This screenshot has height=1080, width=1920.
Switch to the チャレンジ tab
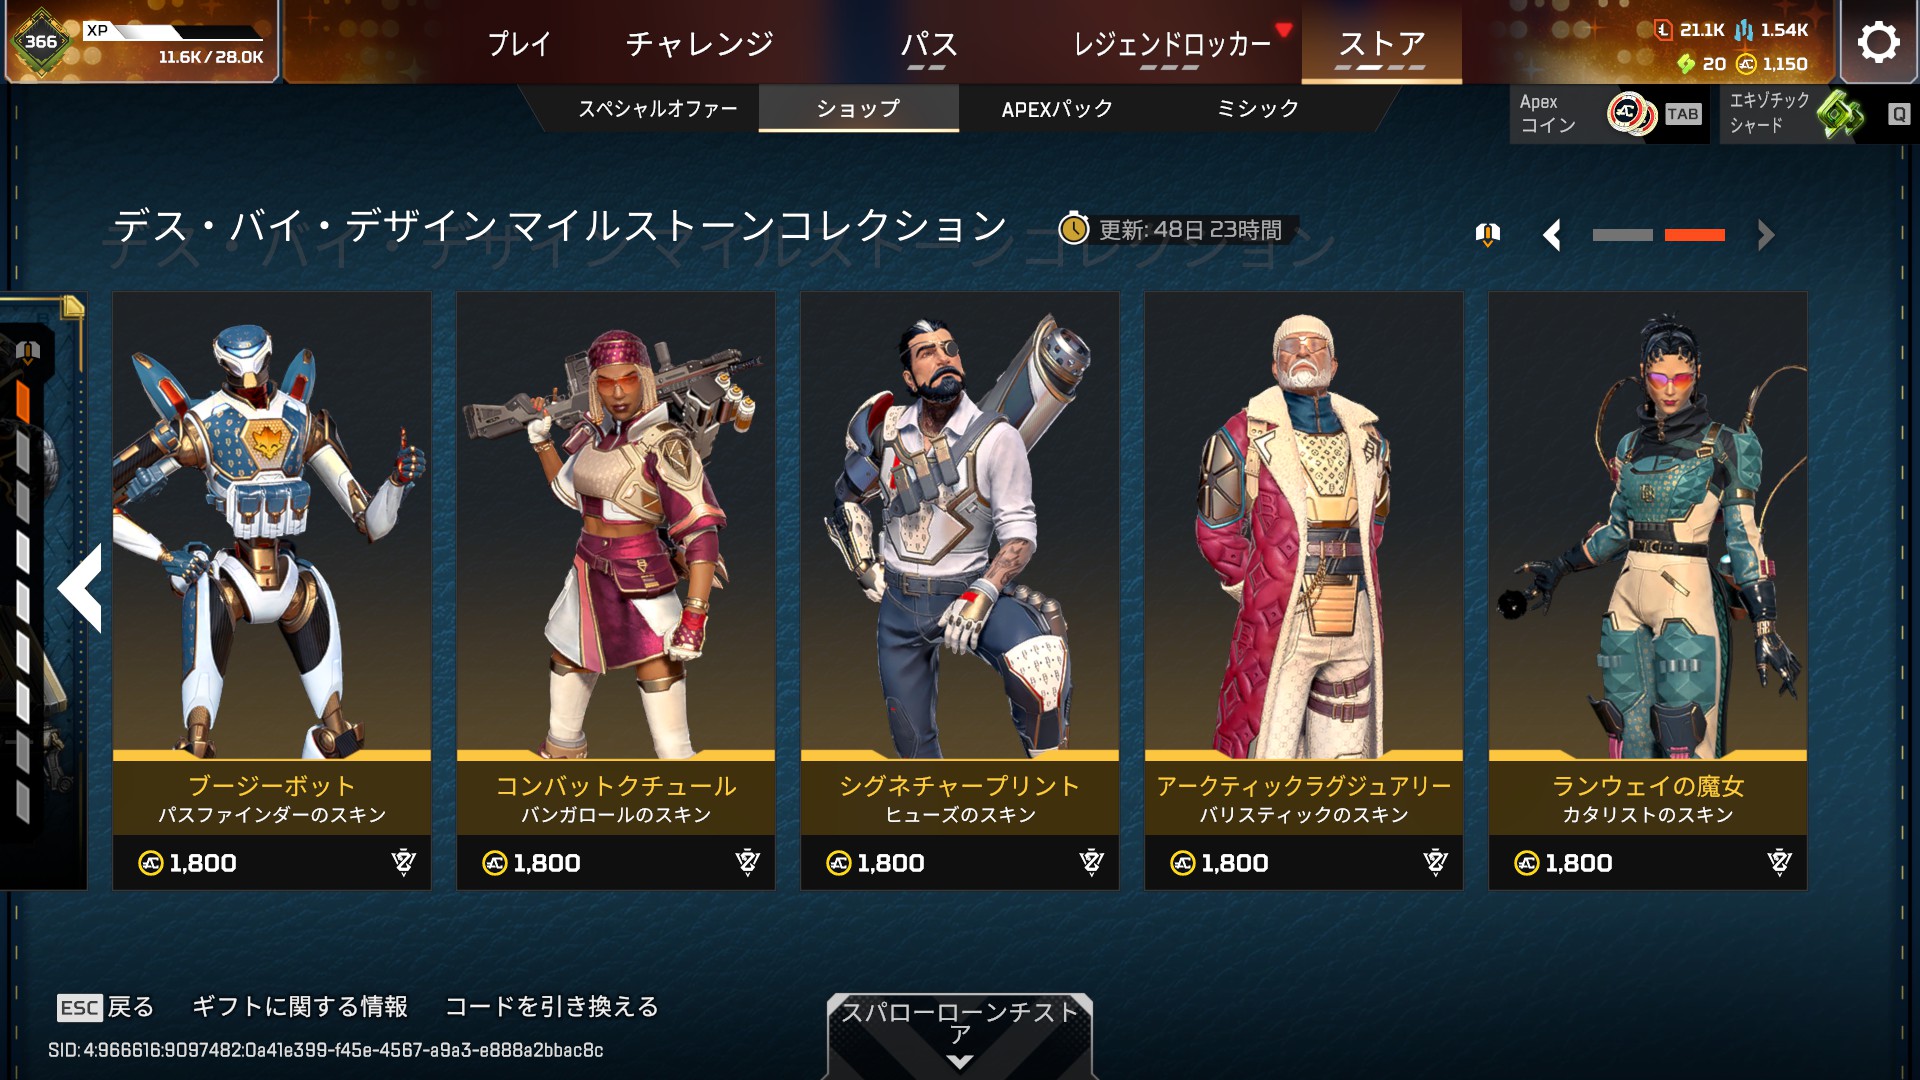click(x=700, y=43)
